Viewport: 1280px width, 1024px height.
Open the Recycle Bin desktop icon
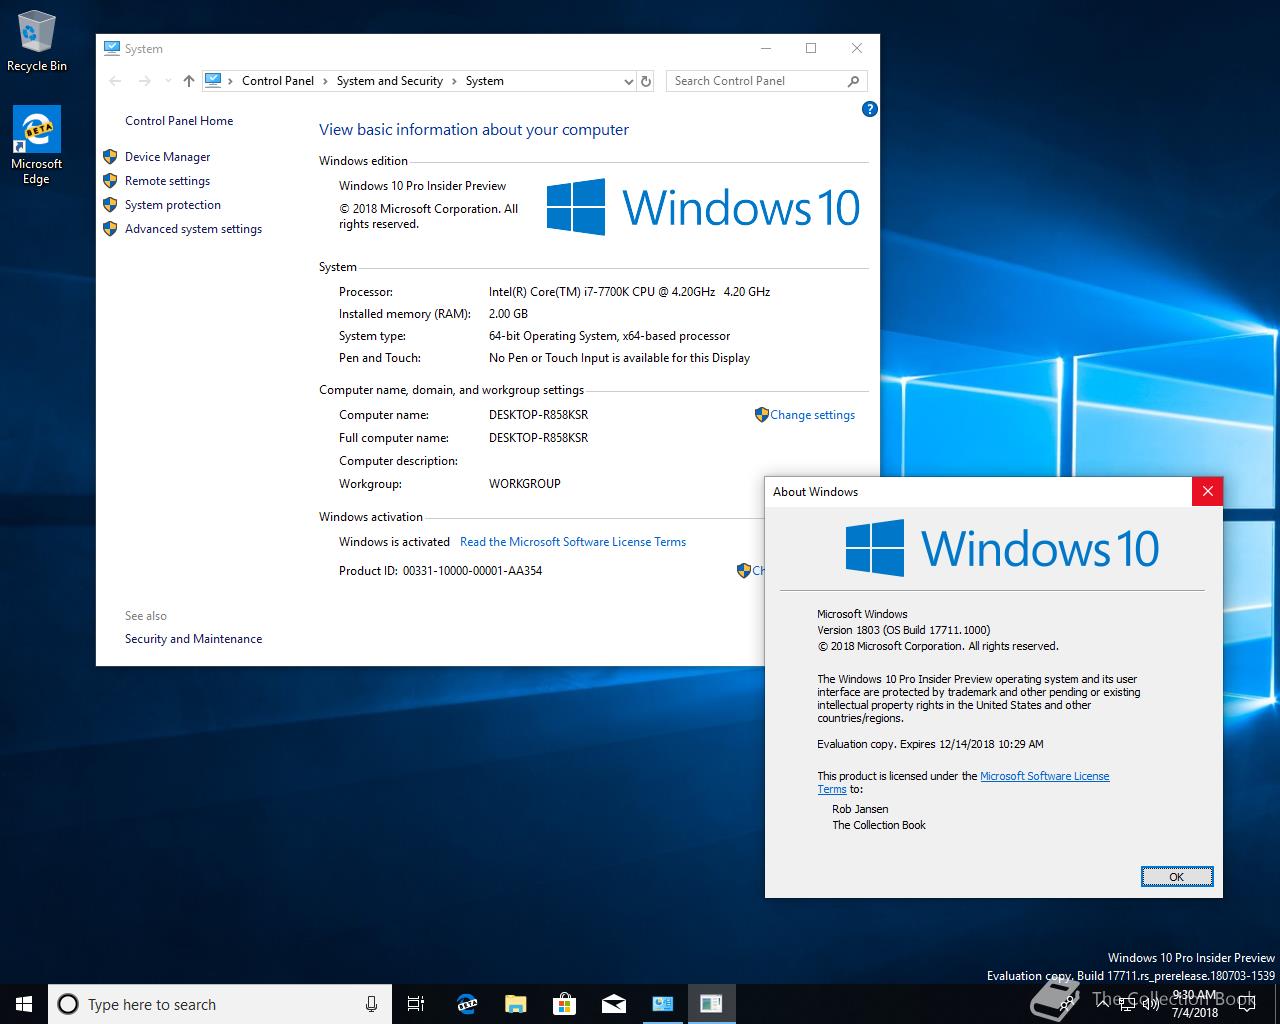click(x=36, y=40)
